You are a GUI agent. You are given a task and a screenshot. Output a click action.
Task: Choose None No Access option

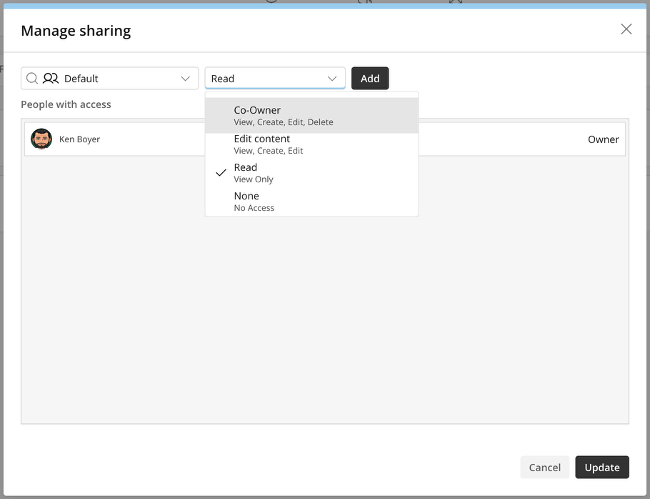click(312, 201)
